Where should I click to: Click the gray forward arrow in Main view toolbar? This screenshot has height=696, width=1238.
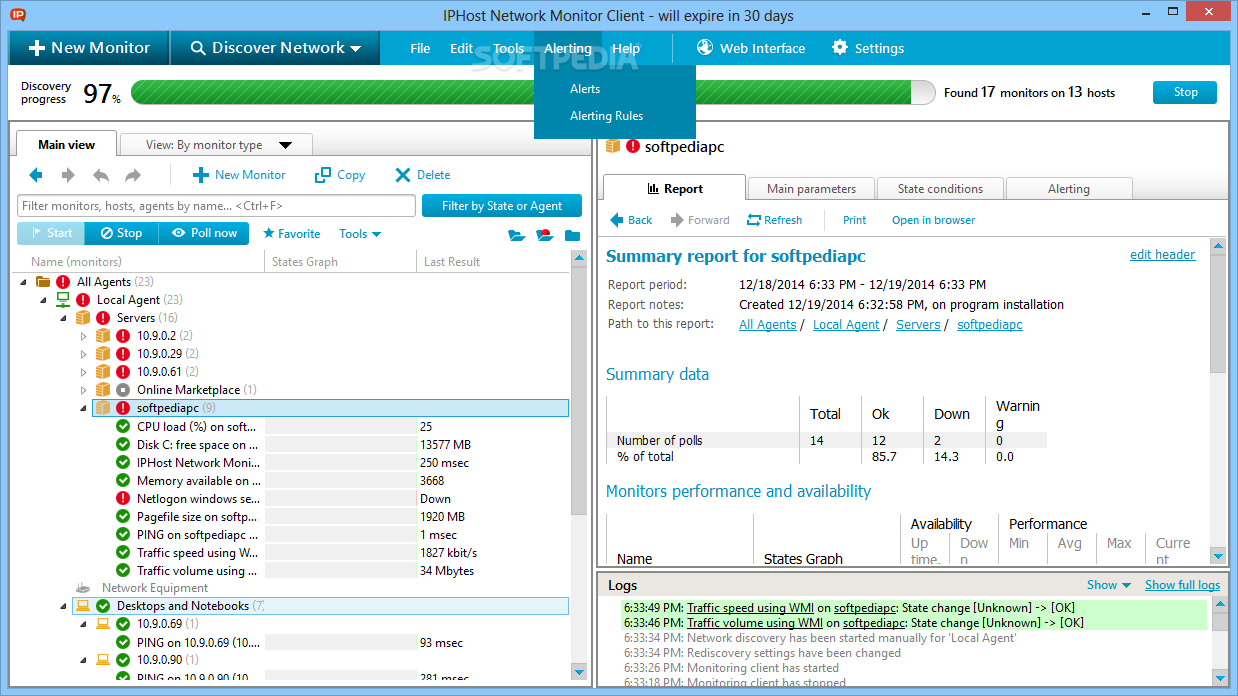(x=68, y=175)
